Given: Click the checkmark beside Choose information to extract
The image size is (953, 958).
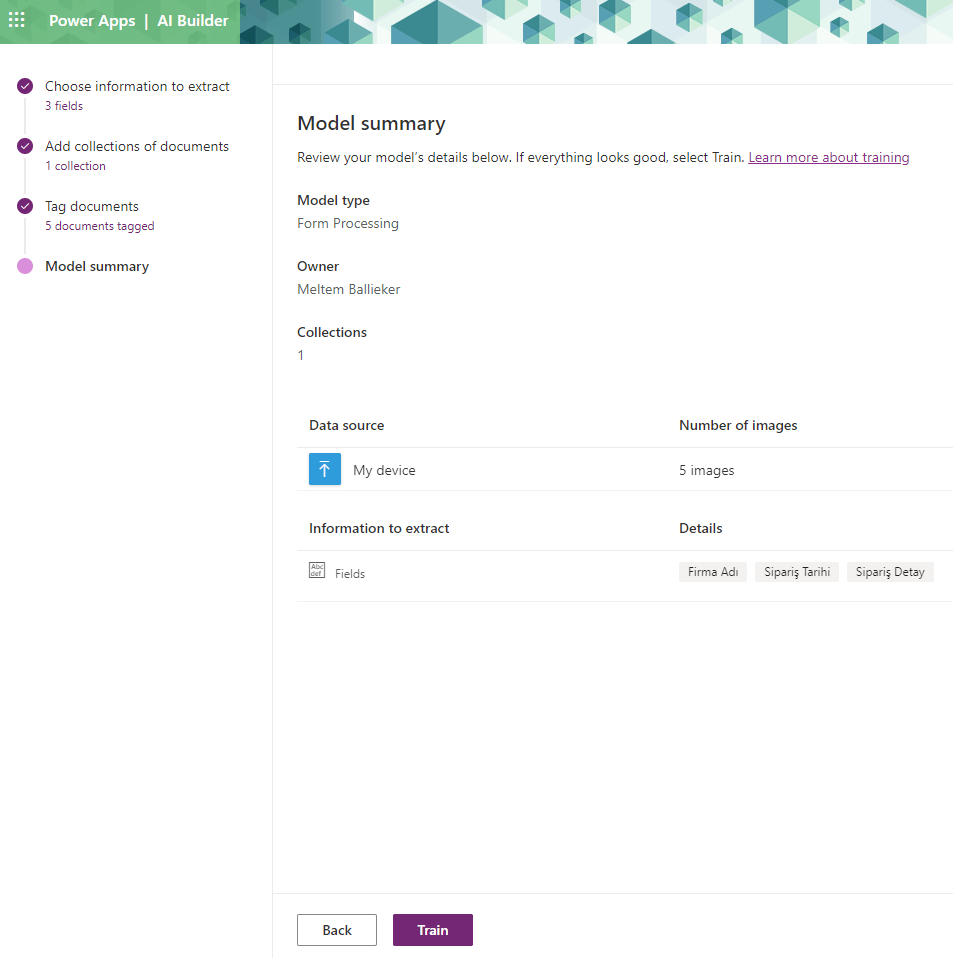Looking at the screenshot, I should click(25, 87).
